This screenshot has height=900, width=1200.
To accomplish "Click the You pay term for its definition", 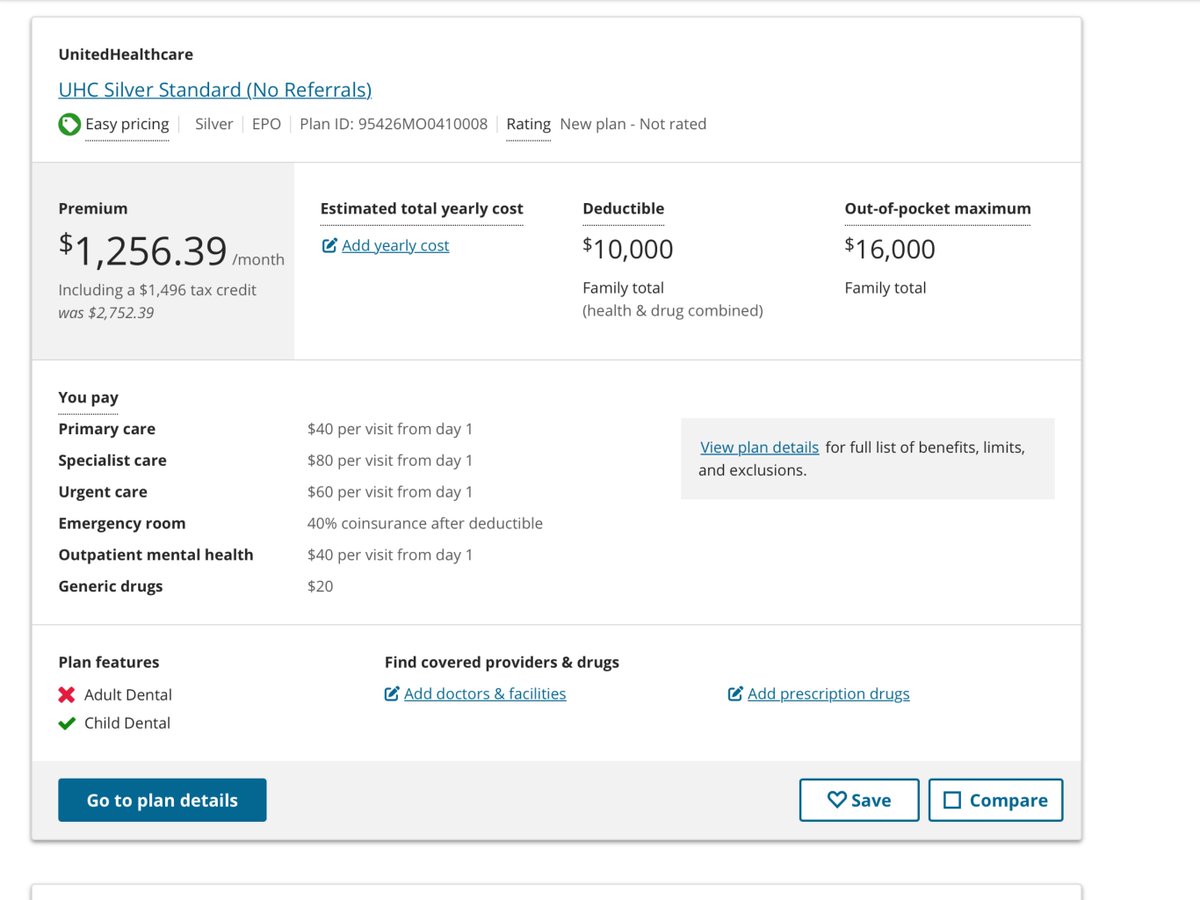I will click(87, 397).
